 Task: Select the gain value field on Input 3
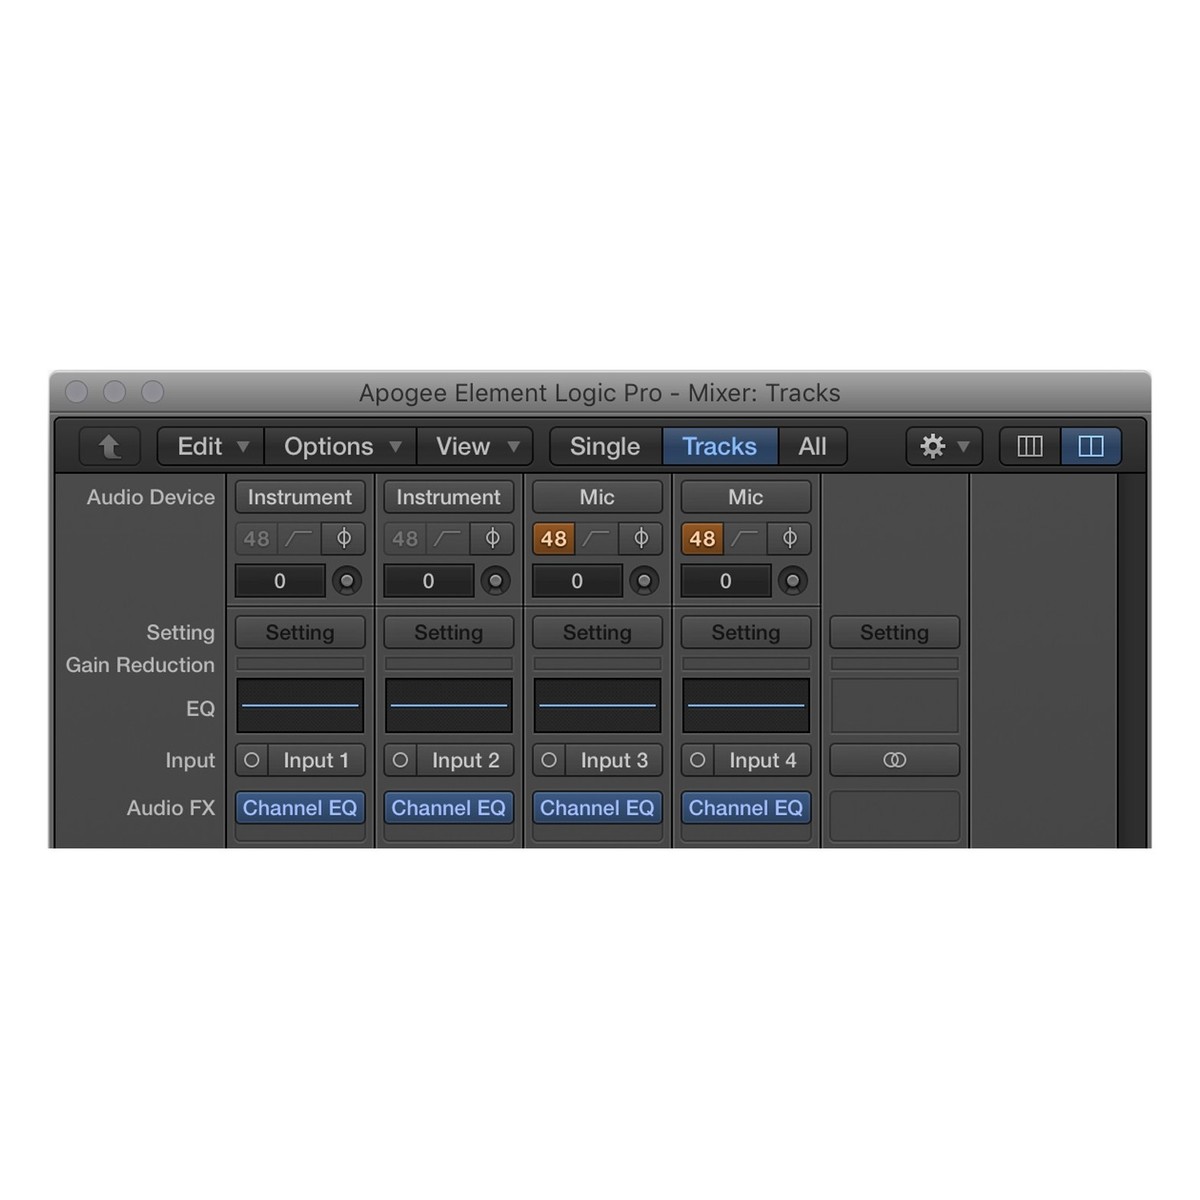577,581
